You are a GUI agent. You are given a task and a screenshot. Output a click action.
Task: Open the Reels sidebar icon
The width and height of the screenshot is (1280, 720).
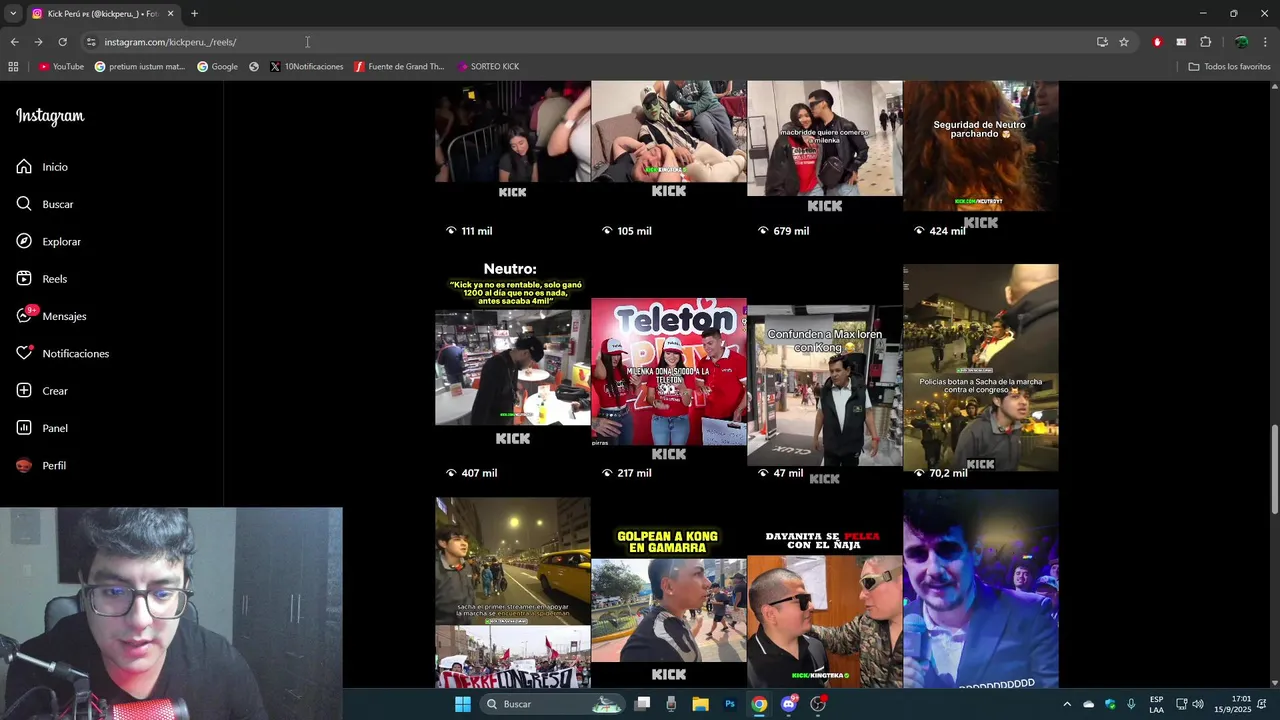click(x=24, y=278)
